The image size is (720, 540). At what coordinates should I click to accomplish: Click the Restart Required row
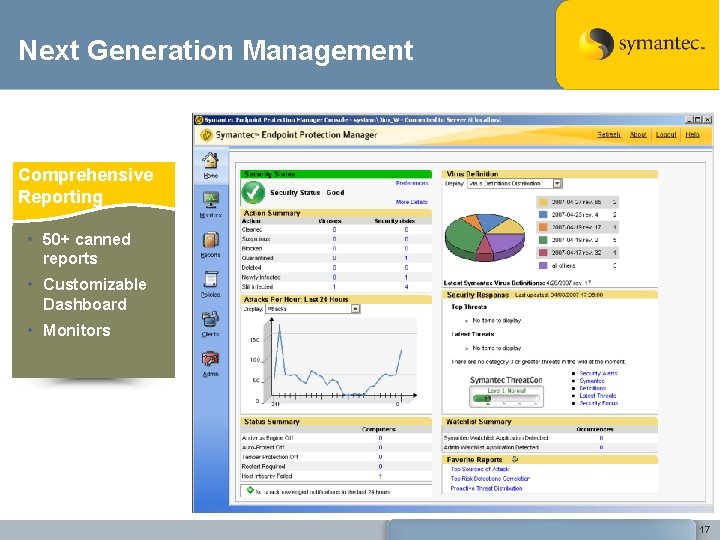(x=336, y=467)
